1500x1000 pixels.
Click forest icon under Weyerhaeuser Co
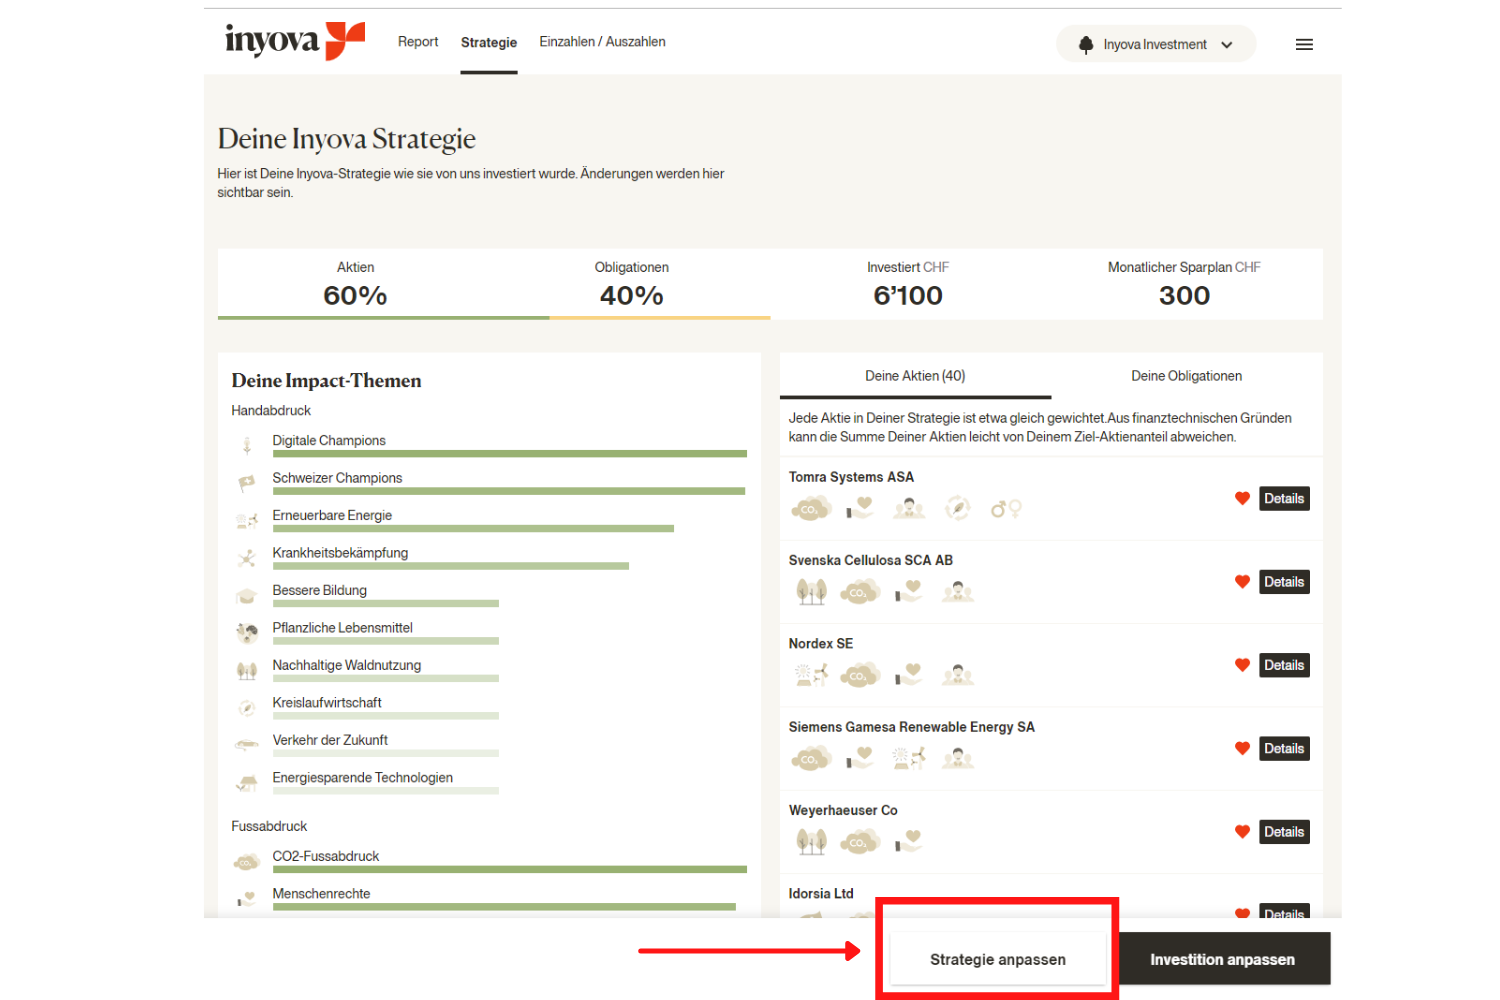pos(811,842)
